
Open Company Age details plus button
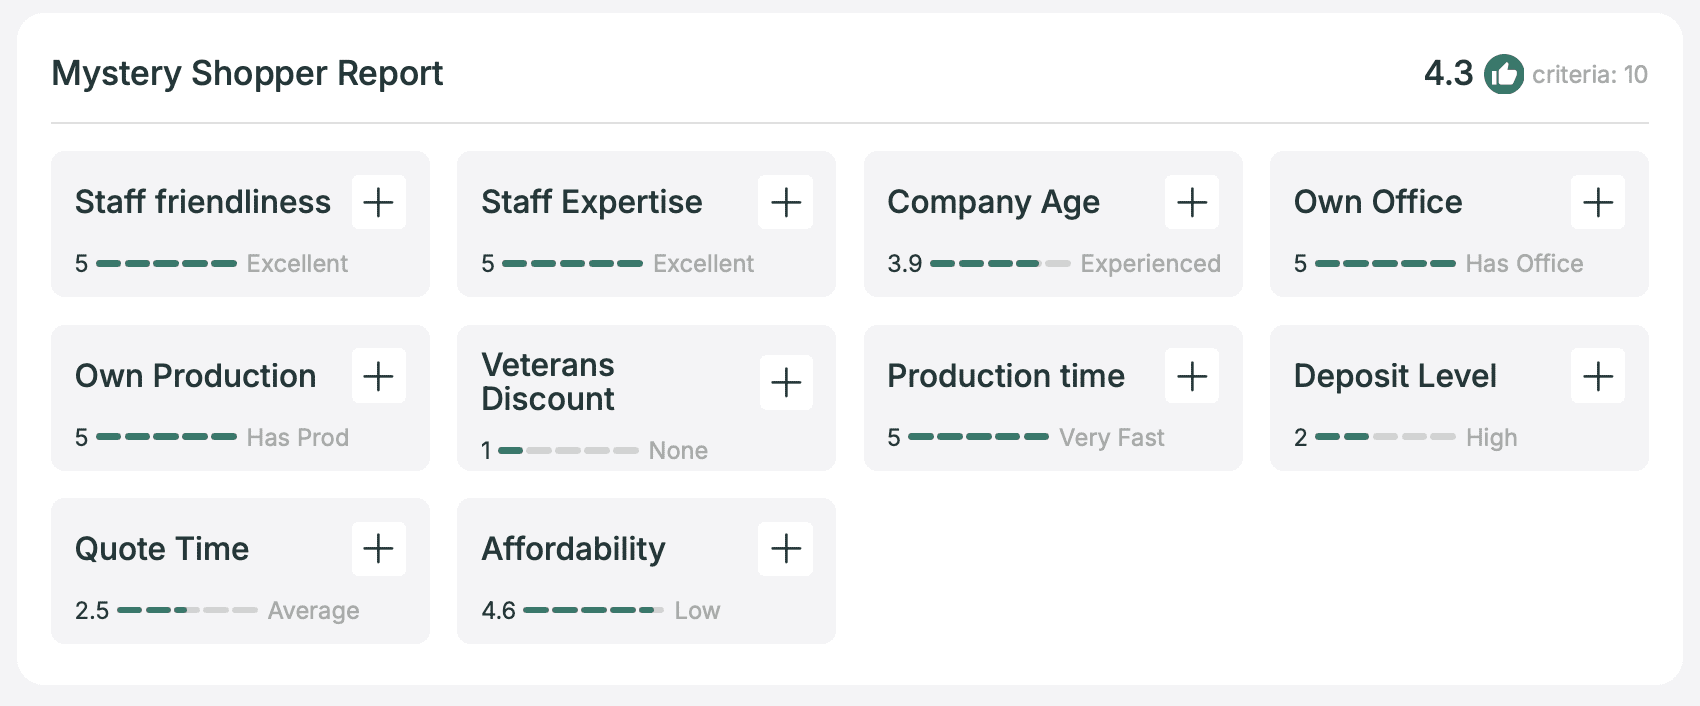pyautogui.click(x=1191, y=202)
